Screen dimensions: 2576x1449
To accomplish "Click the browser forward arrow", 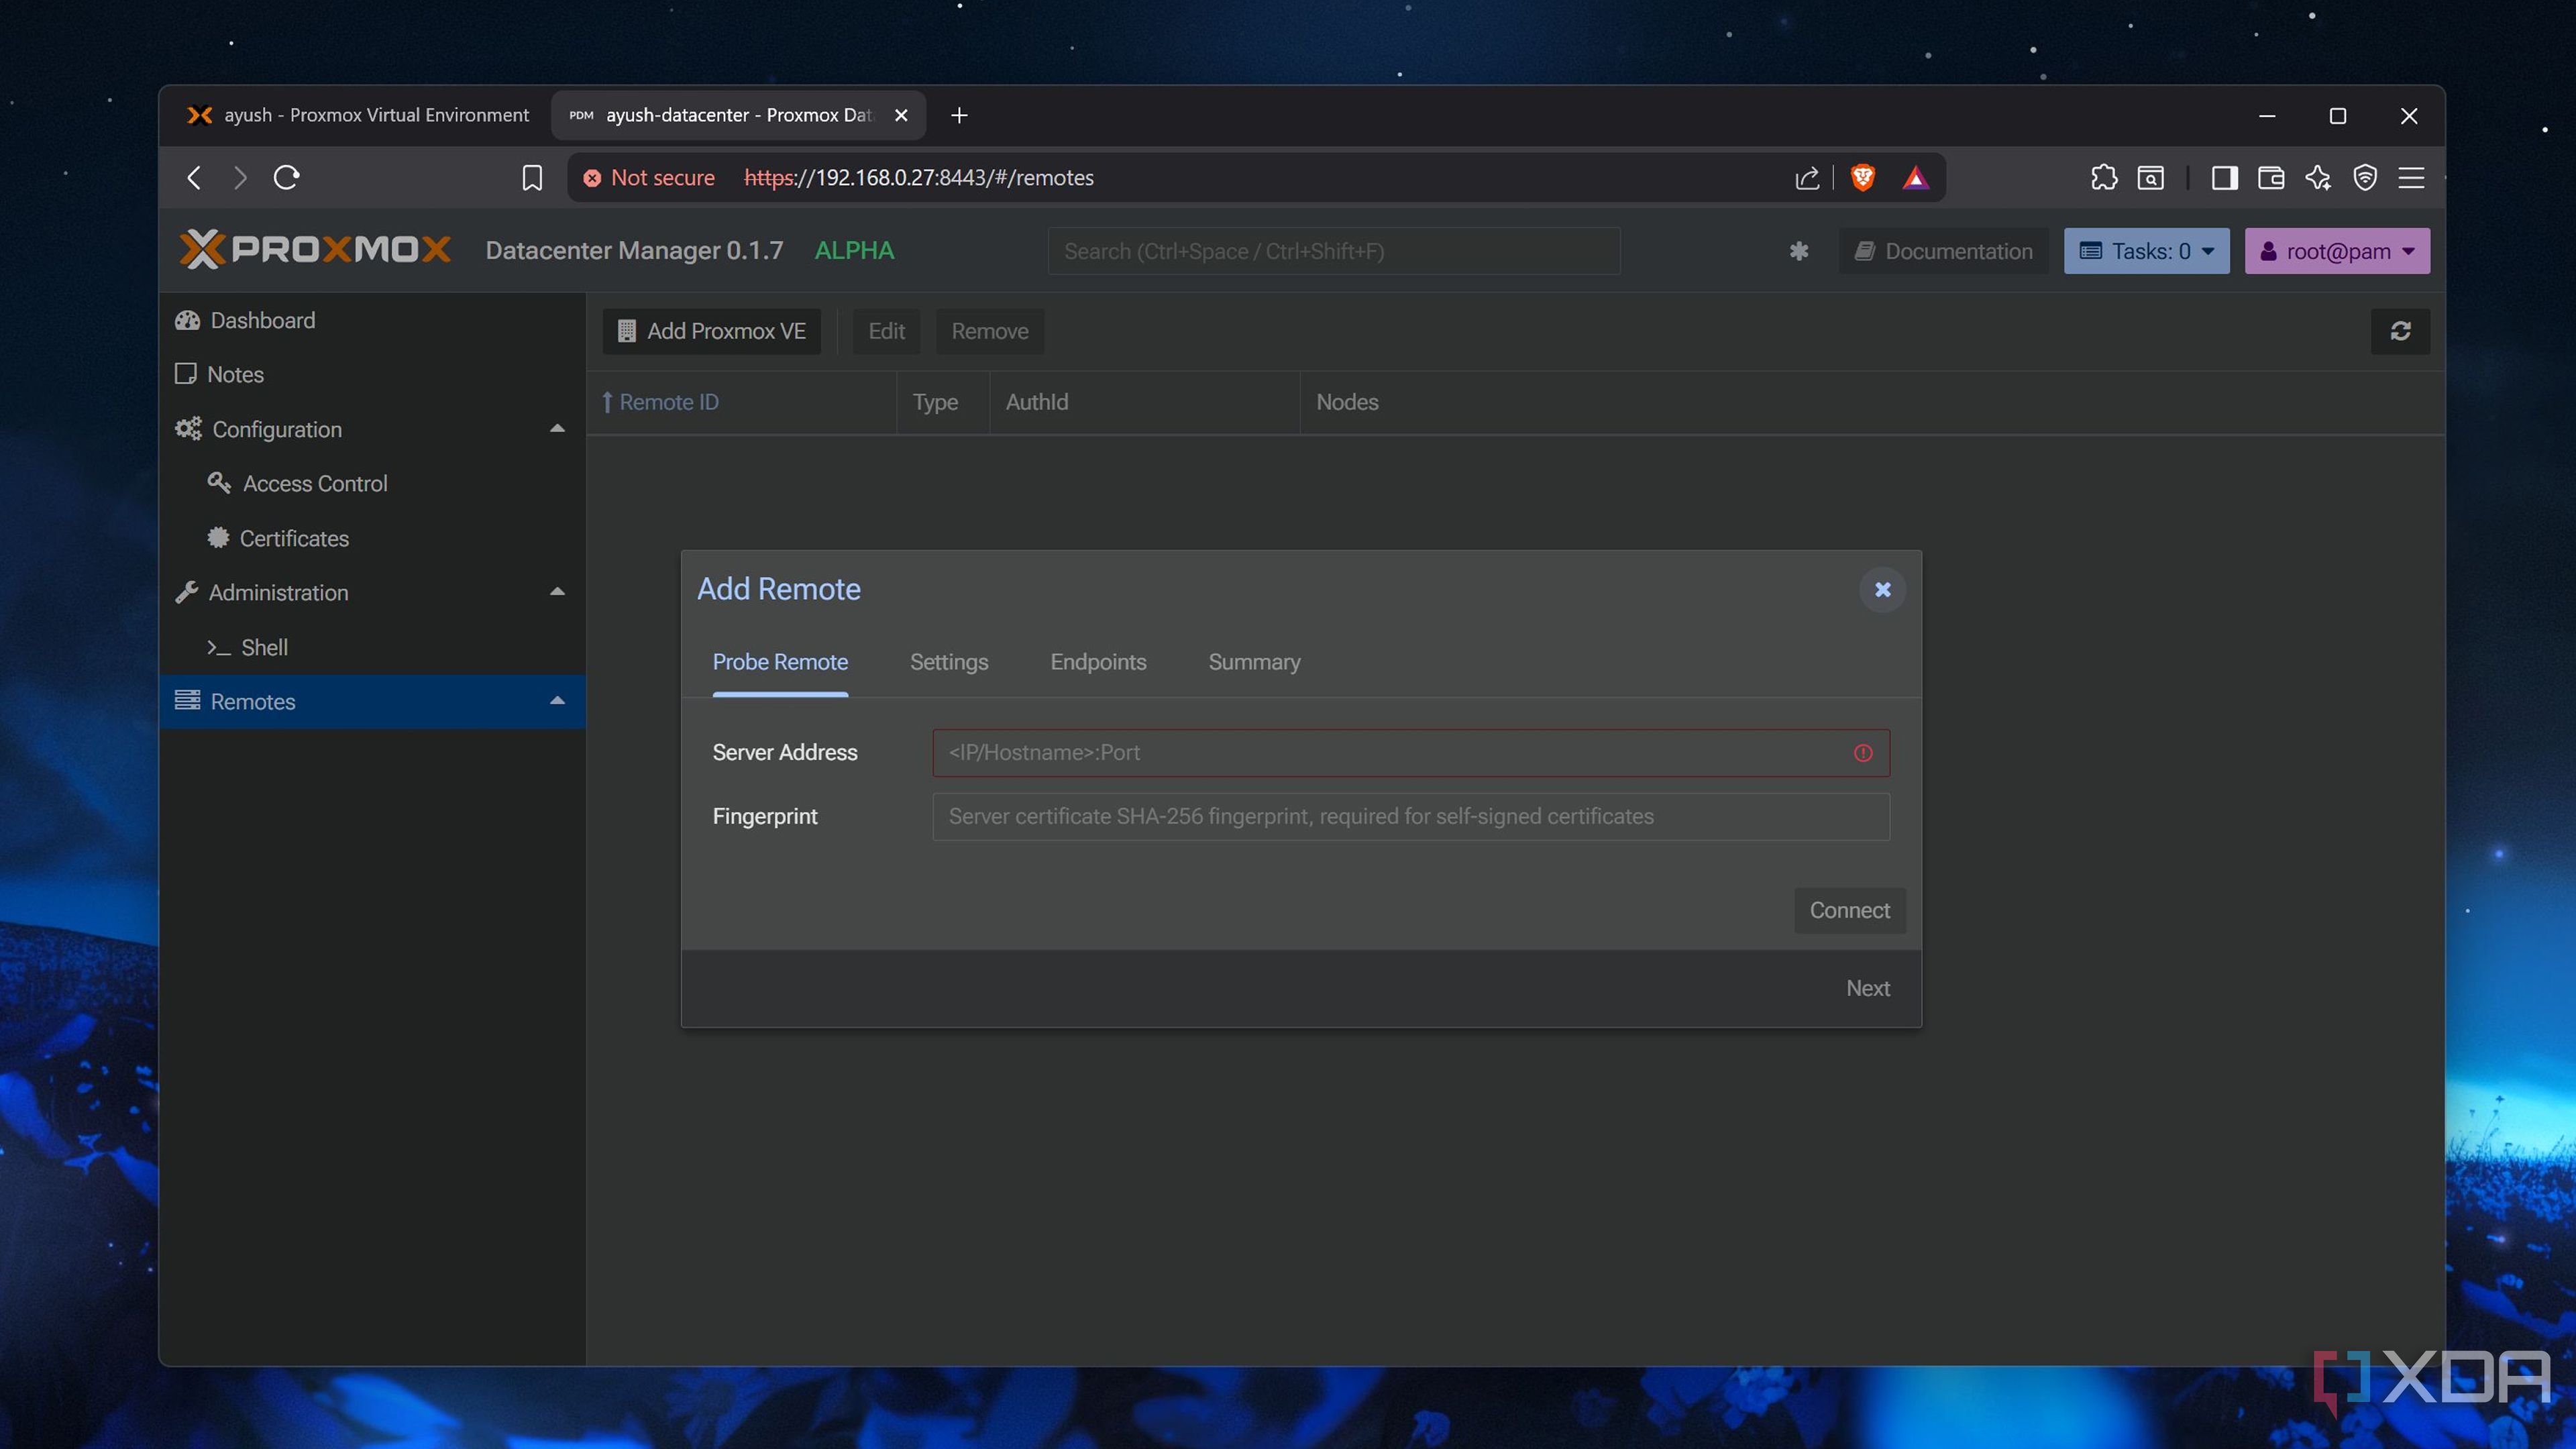I will click(x=240, y=178).
